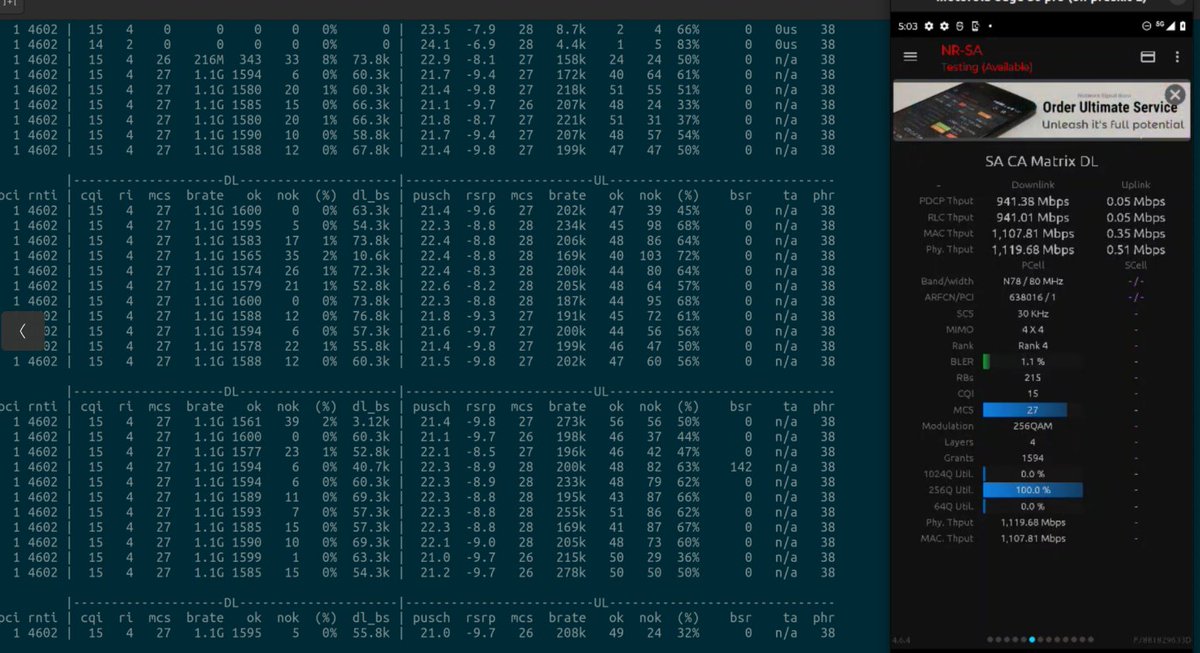Click the PCell column label
The height and width of the screenshot is (653, 1200).
1033,265
